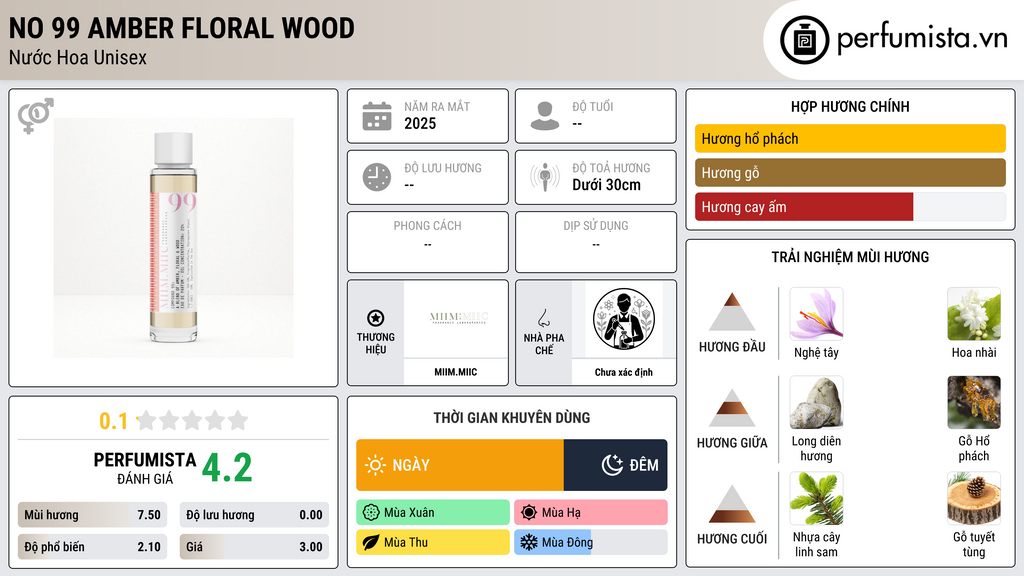Click the Độ phổ biến 2.10 score bar
This screenshot has width=1024, height=576.
(92, 547)
